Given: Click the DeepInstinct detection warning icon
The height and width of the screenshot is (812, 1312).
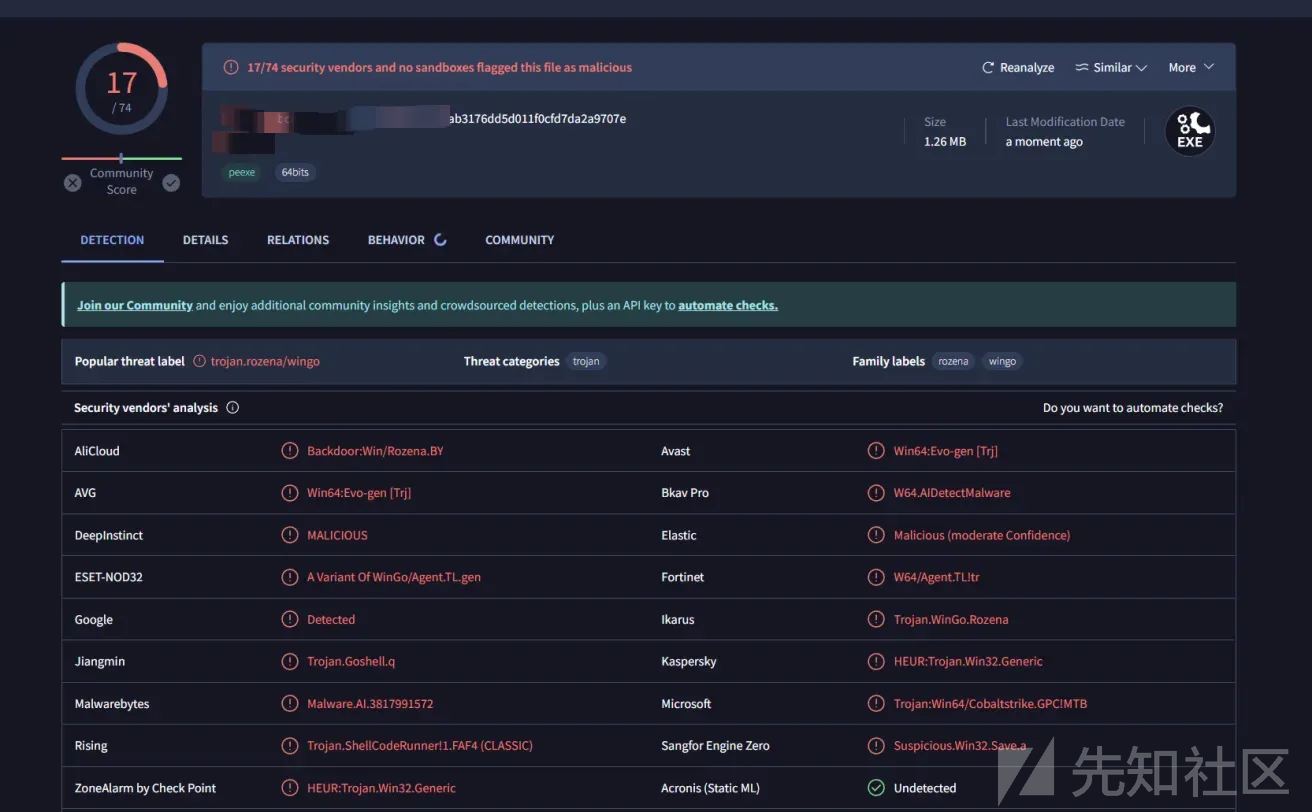Looking at the screenshot, I should tap(290, 535).
